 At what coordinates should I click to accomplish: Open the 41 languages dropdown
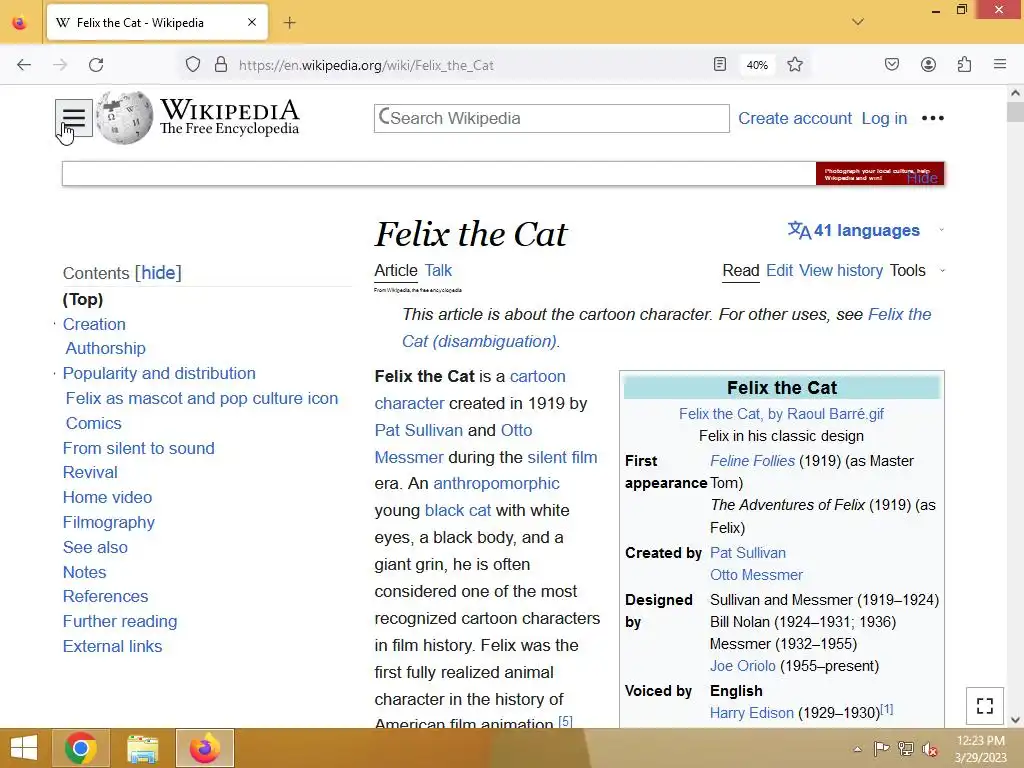865,230
